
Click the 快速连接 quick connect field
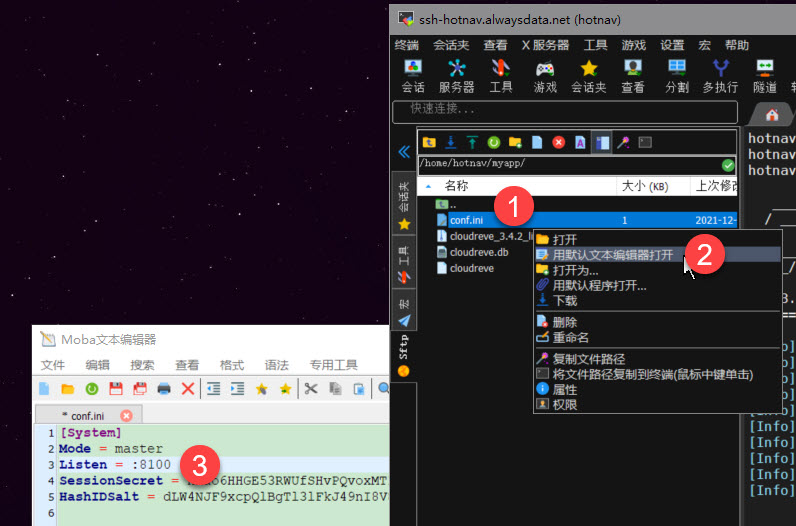pyautogui.click(x=565, y=110)
